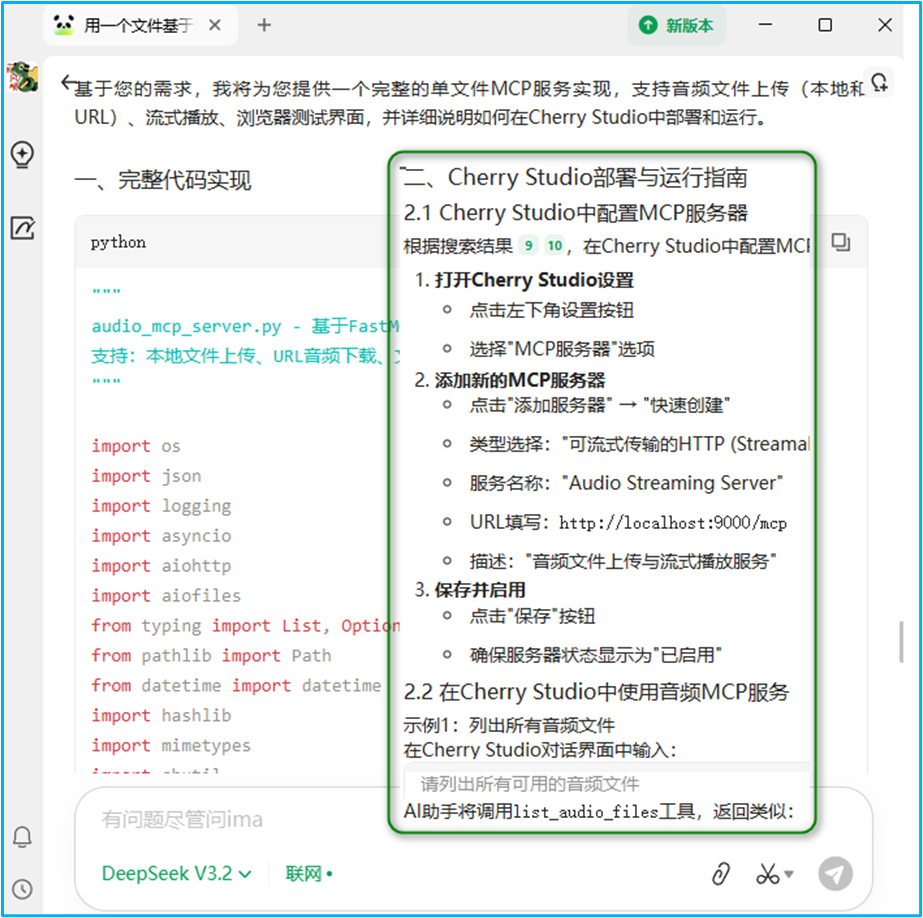Click the panda icon on the tab
The width and height of the screenshot is (923, 918).
(x=64, y=25)
